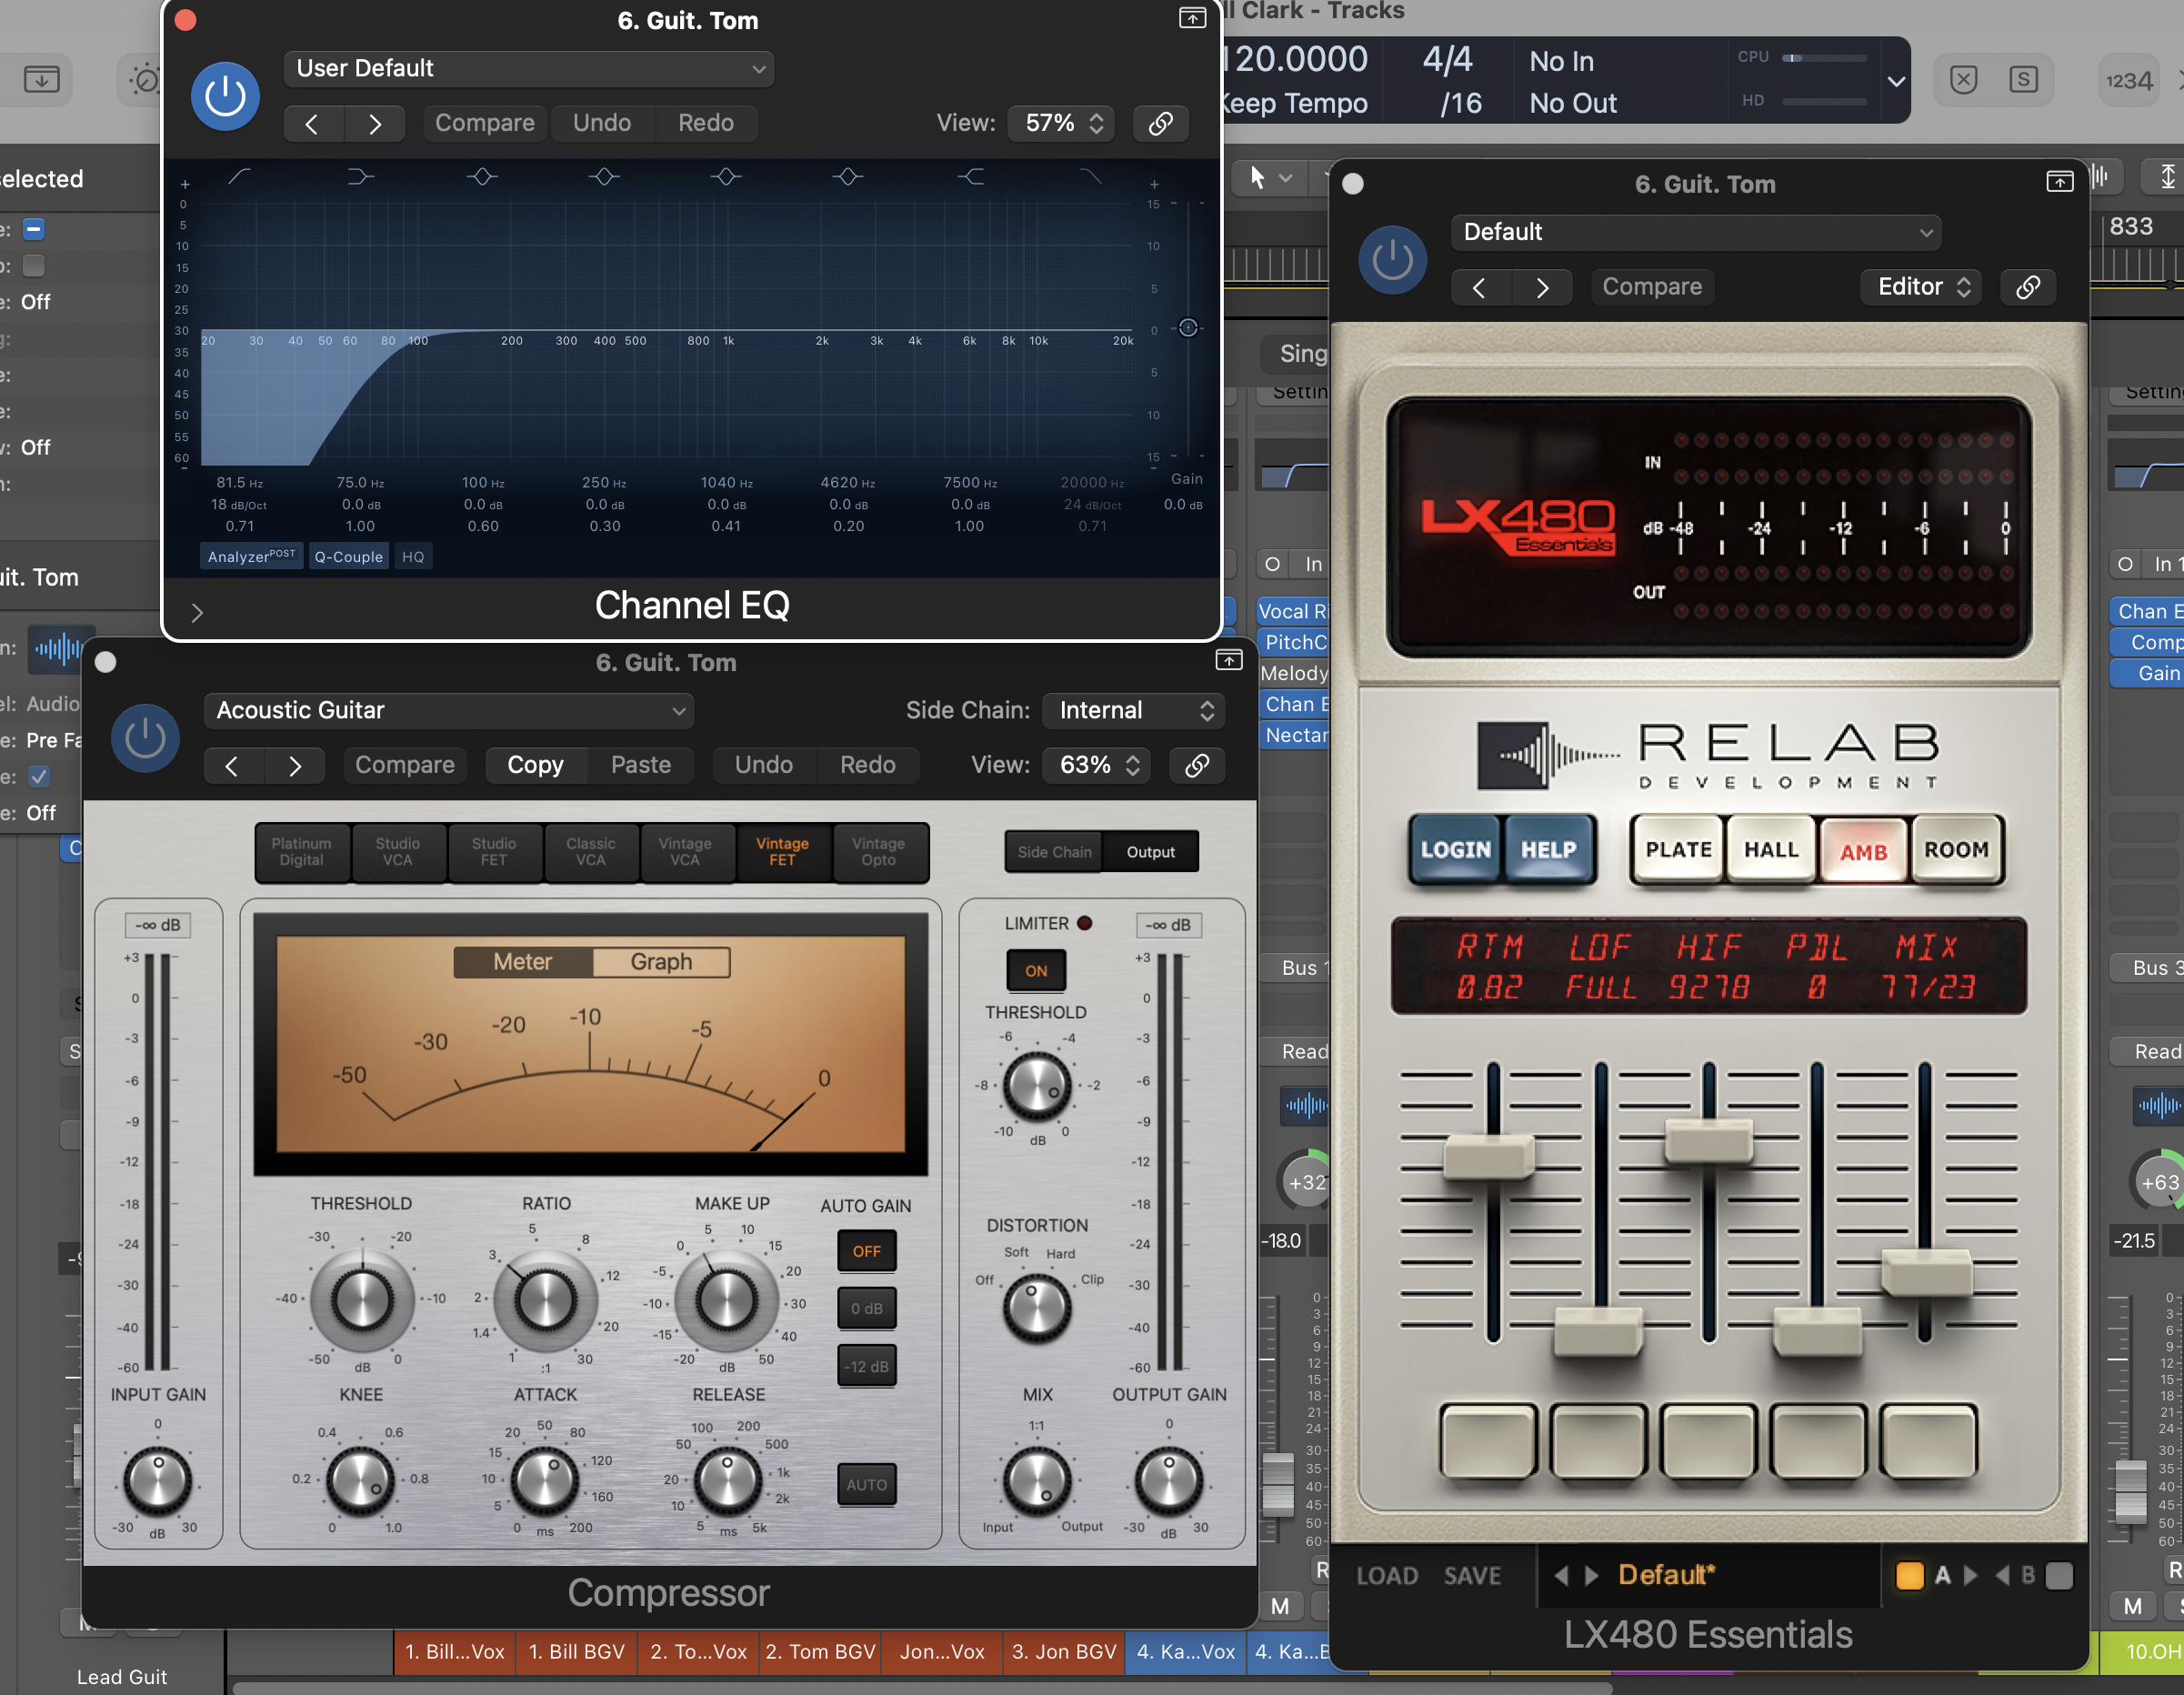Select the low-cut filter band icon

pyautogui.click(x=239, y=177)
